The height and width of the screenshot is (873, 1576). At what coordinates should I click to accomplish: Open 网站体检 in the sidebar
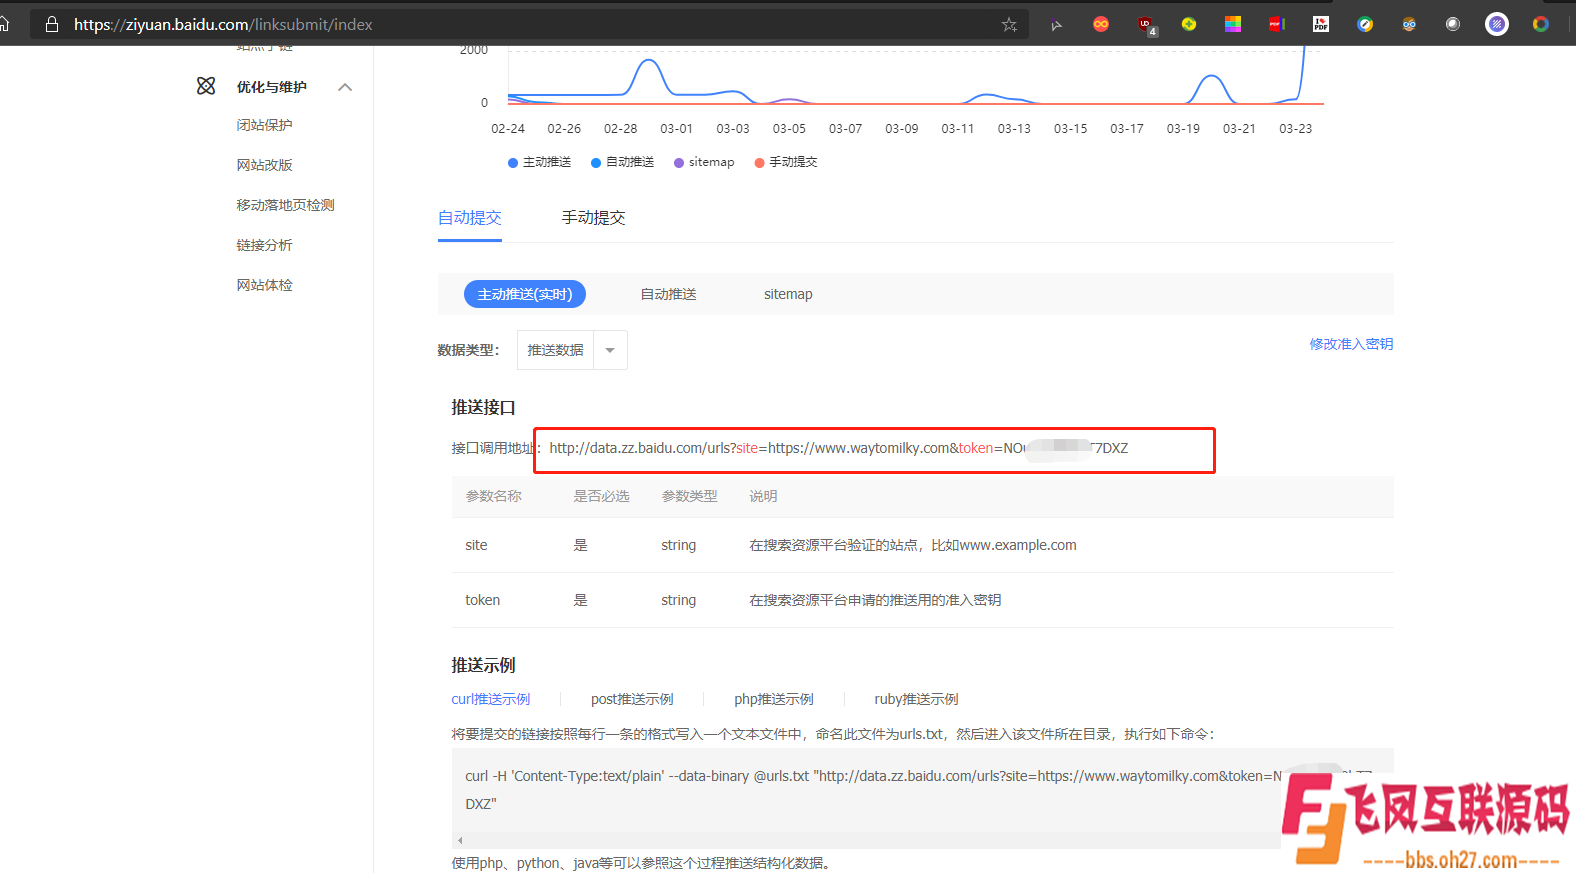tap(265, 285)
